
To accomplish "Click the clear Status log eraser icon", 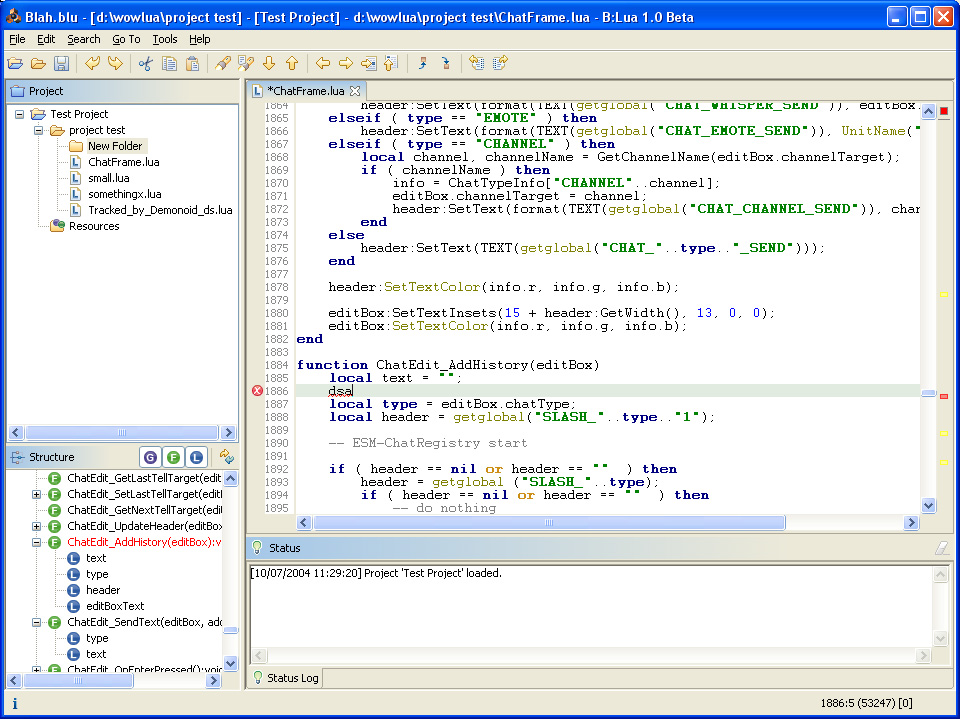I will coord(940,548).
